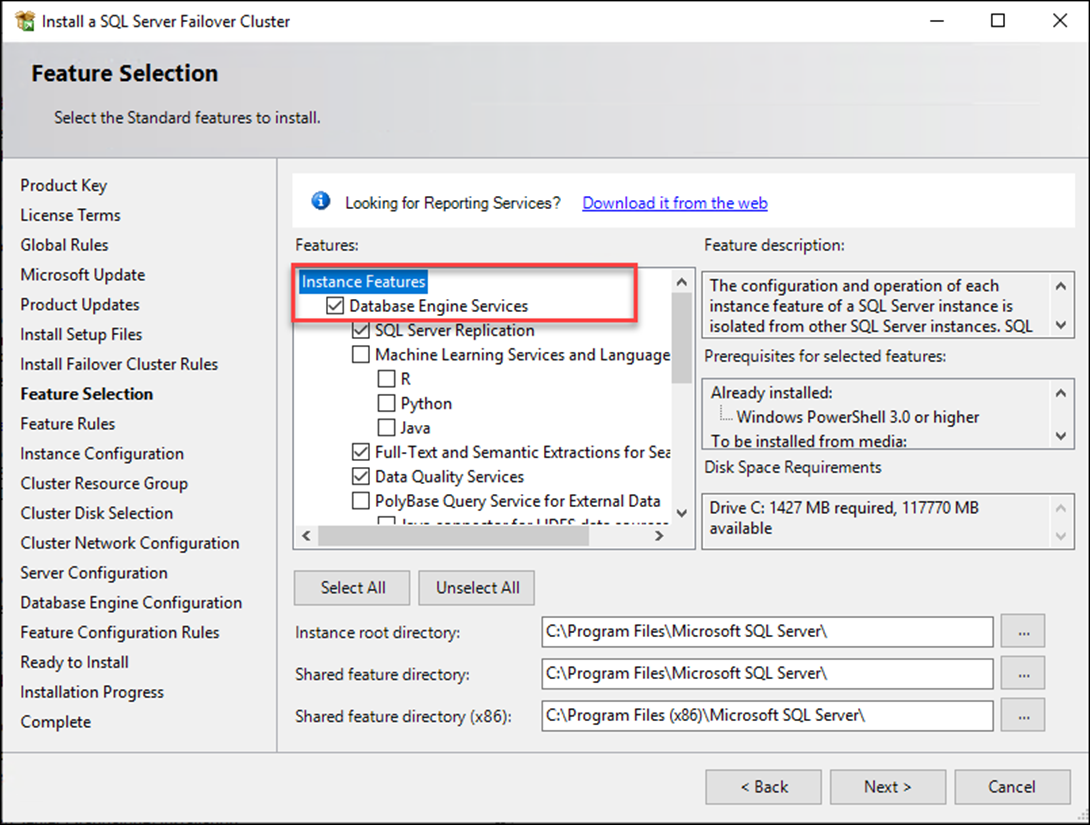
Task: Browse for the Shared feature directory (x86)
Action: (x=1023, y=715)
